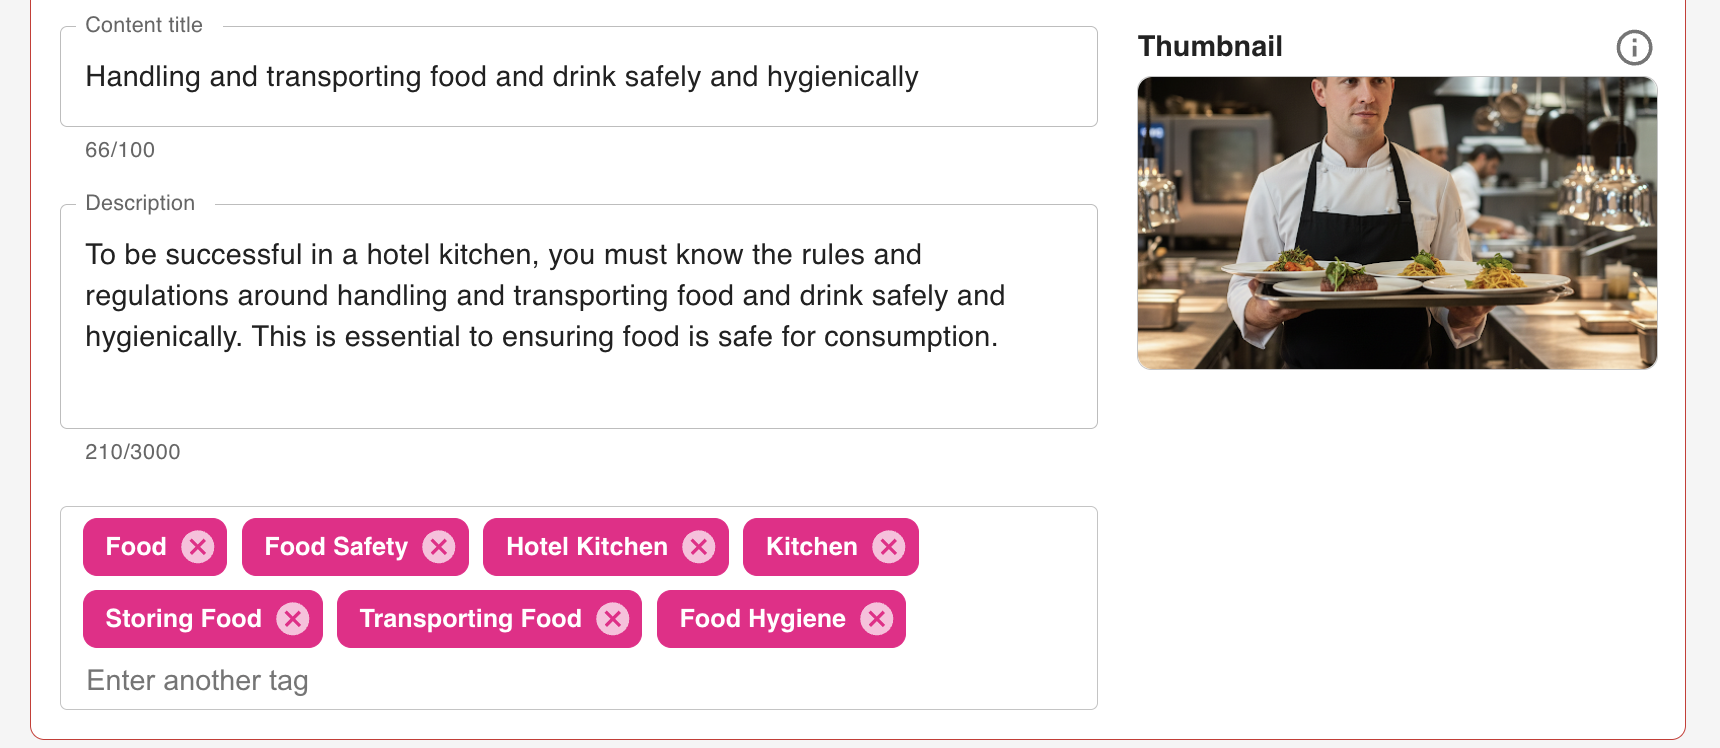Click the Thumbnail heading text

click(x=1210, y=47)
